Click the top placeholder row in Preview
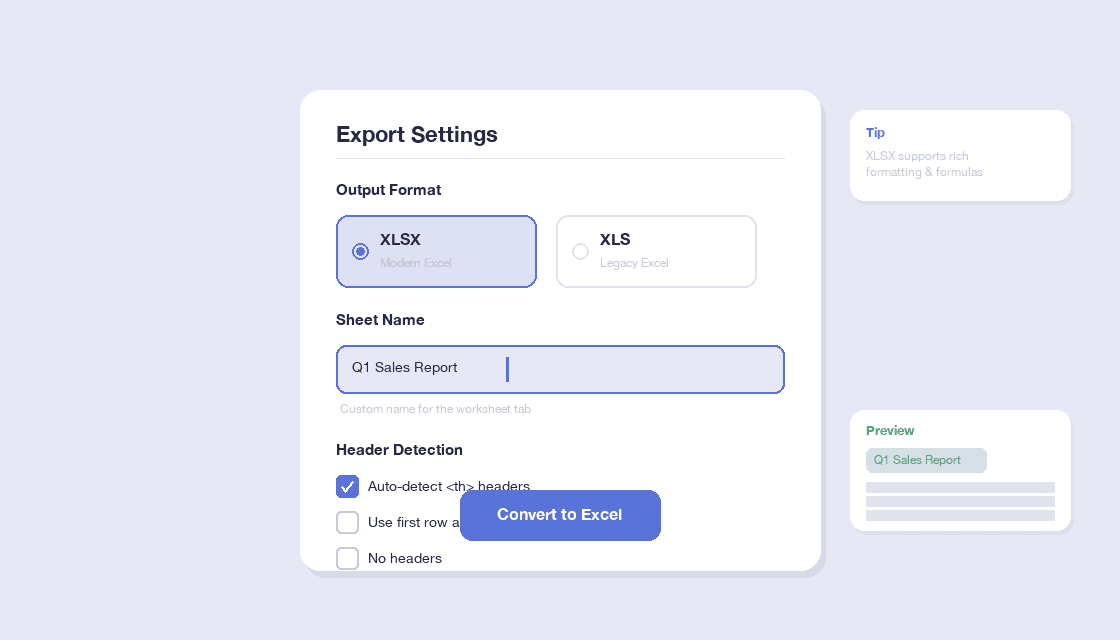This screenshot has width=1120, height=640. (960, 488)
